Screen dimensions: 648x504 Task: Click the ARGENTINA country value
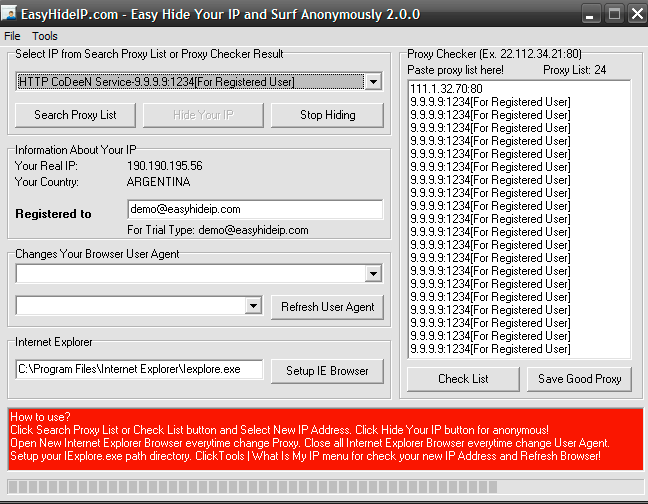[x=159, y=182]
